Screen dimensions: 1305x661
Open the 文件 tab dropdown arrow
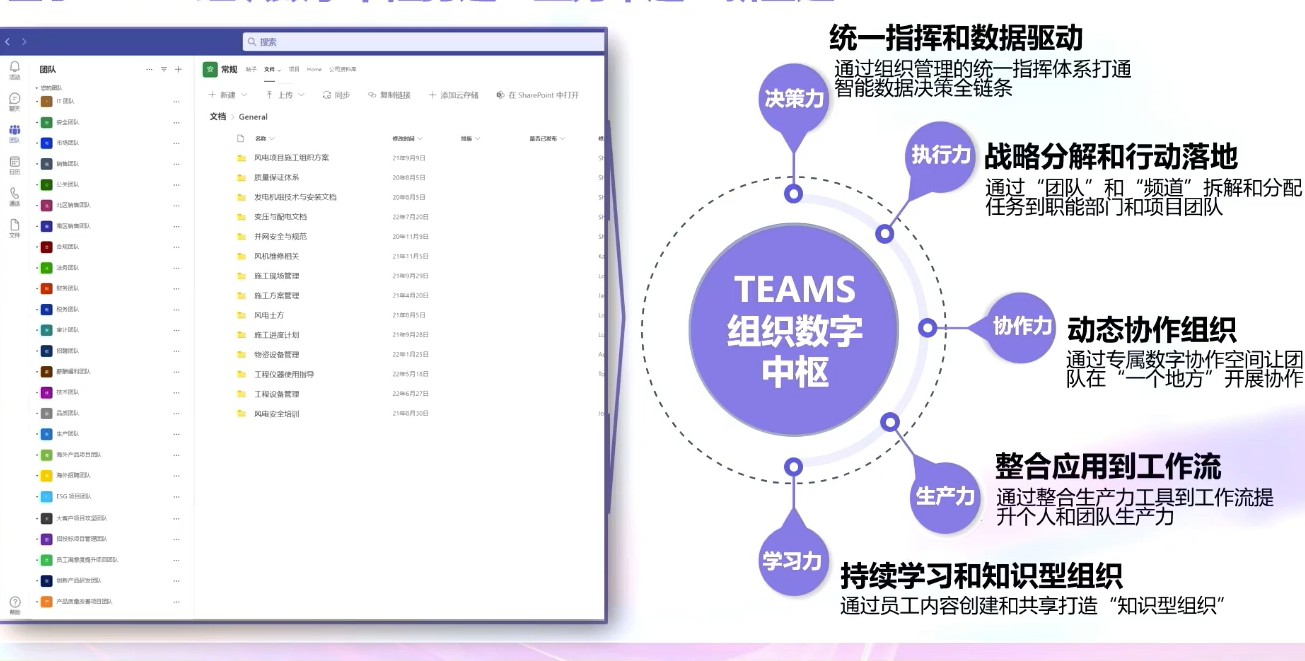(278, 69)
